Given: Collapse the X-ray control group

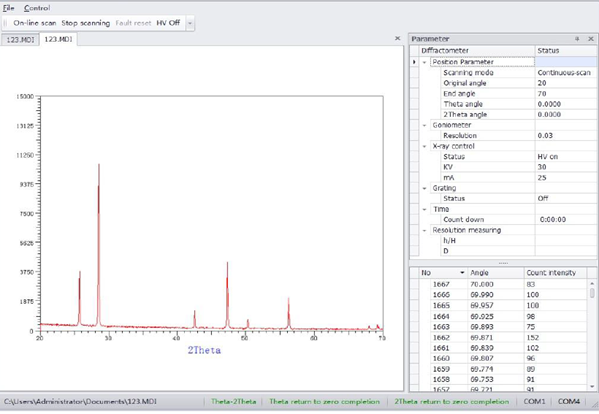Looking at the screenshot, I should tap(424, 146).
